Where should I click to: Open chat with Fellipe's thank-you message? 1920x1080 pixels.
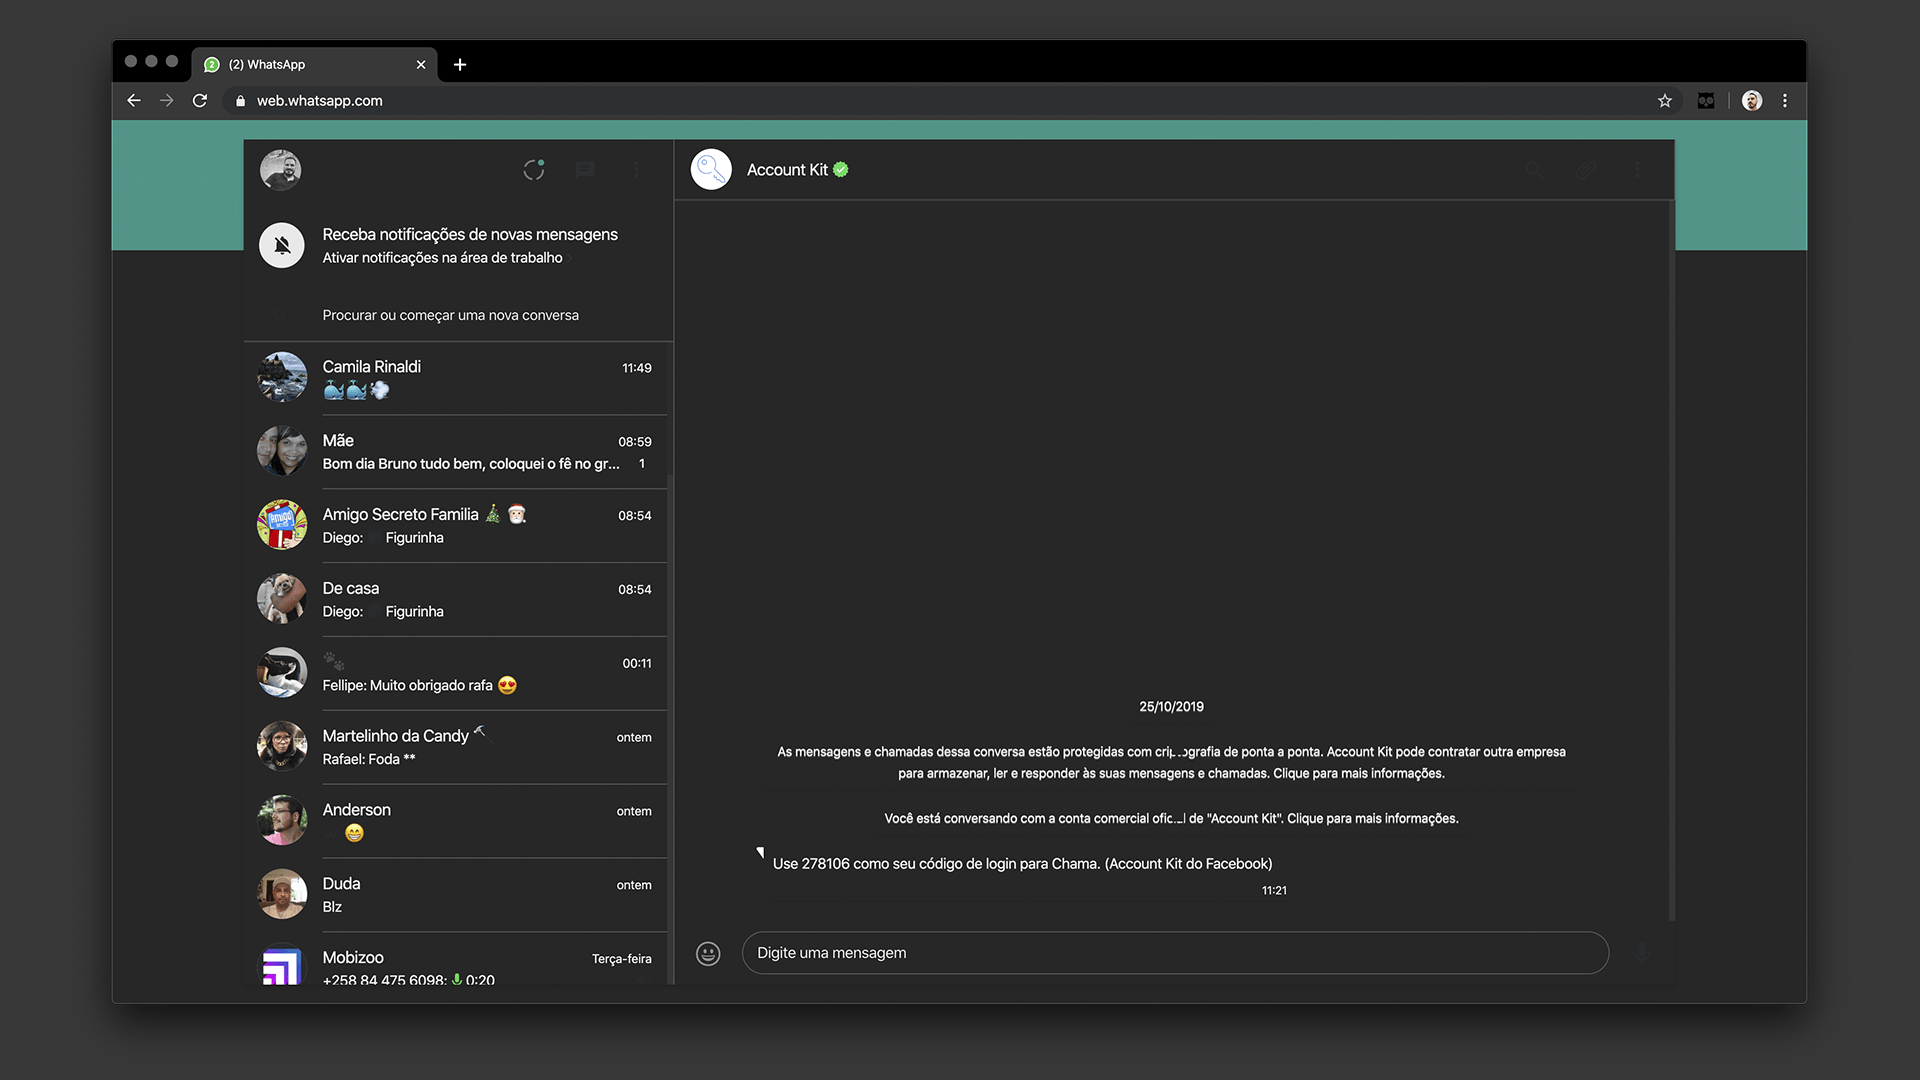point(458,673)
